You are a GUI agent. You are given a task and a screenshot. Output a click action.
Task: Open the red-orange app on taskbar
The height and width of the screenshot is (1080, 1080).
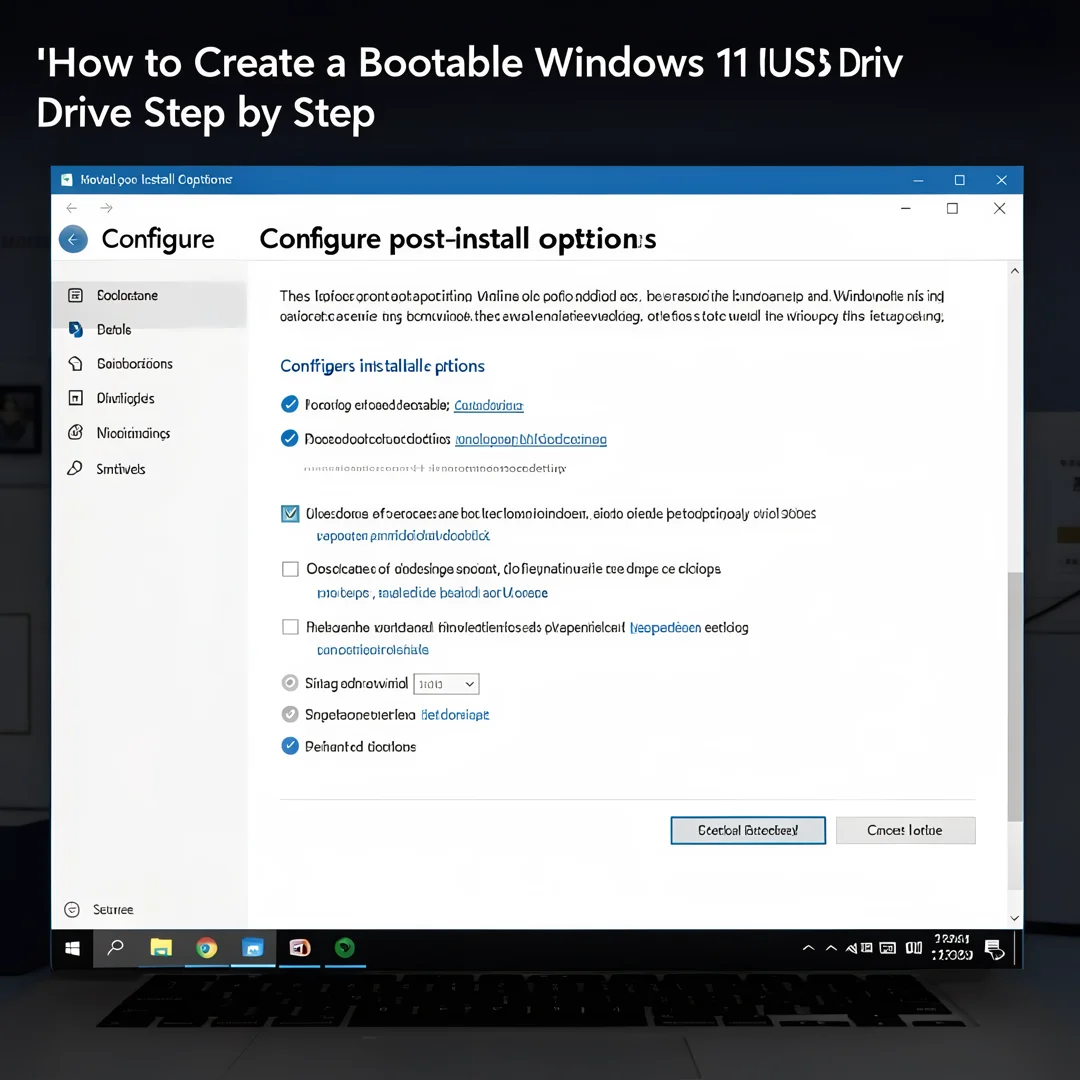tap(300, 948)
